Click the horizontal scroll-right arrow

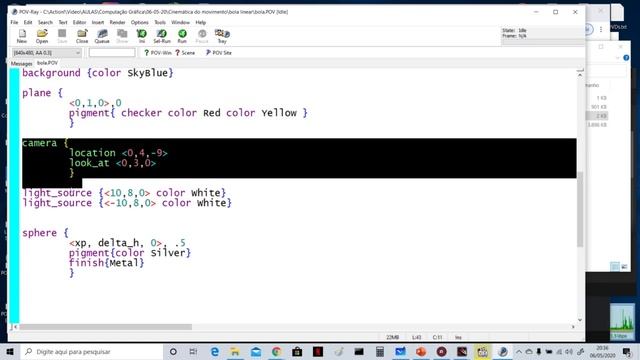point(573,327)
